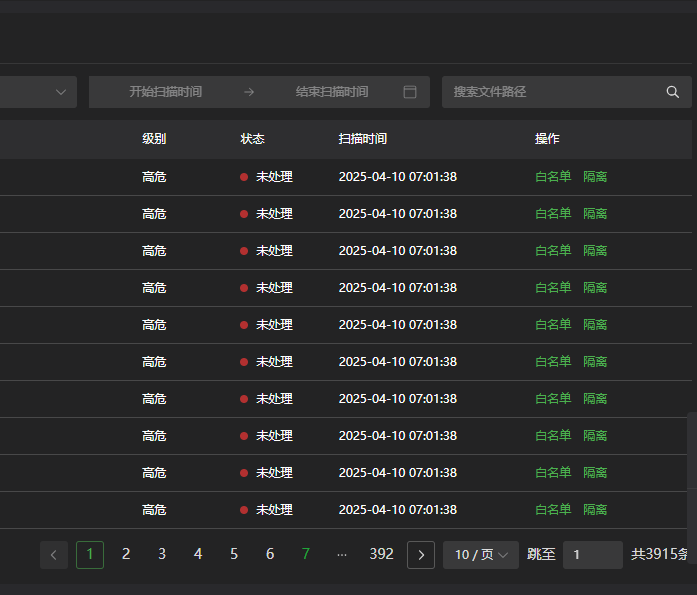The height and width of the screenshot is (595, 697).
Task: Set the 开始扫描时间 start date field
Action: [165, 92]
